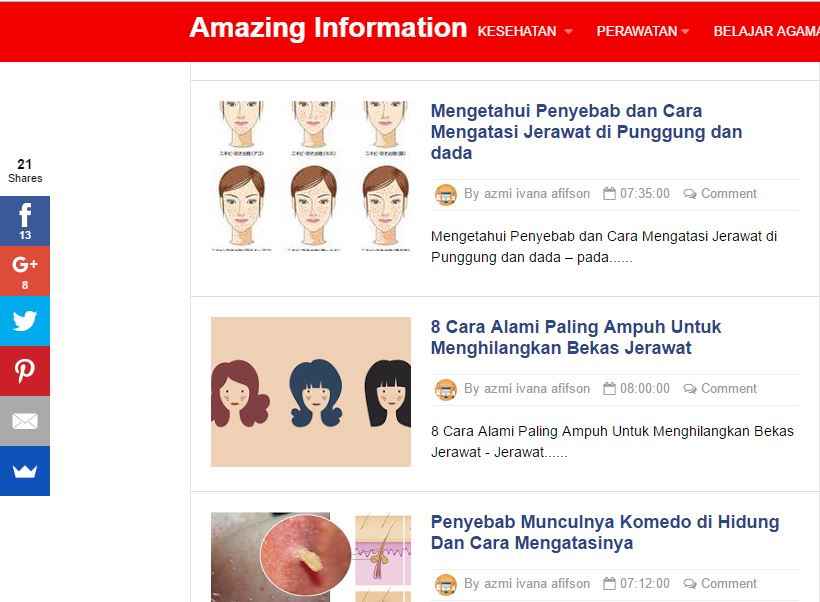Screen dimensions: 820x602
Task: Open the BELAJAR AGAMA menu
Action: [766, 31]
